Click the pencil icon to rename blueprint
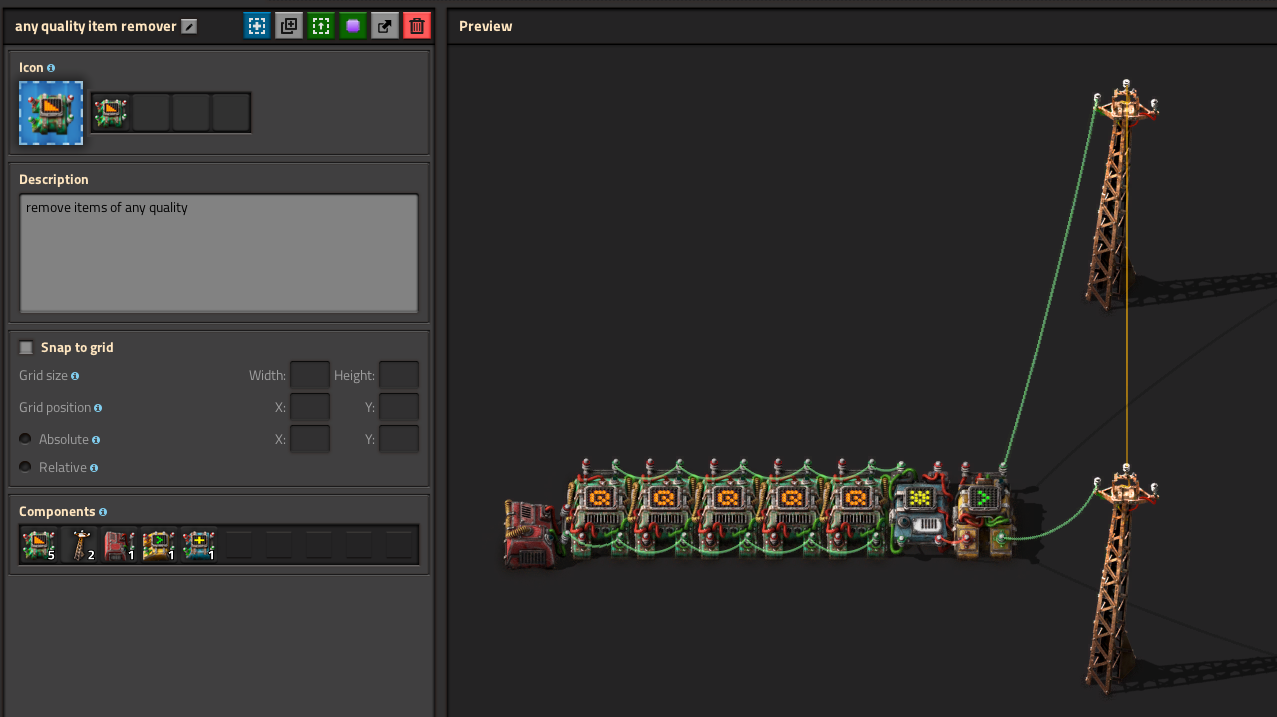 coord(189,27)
